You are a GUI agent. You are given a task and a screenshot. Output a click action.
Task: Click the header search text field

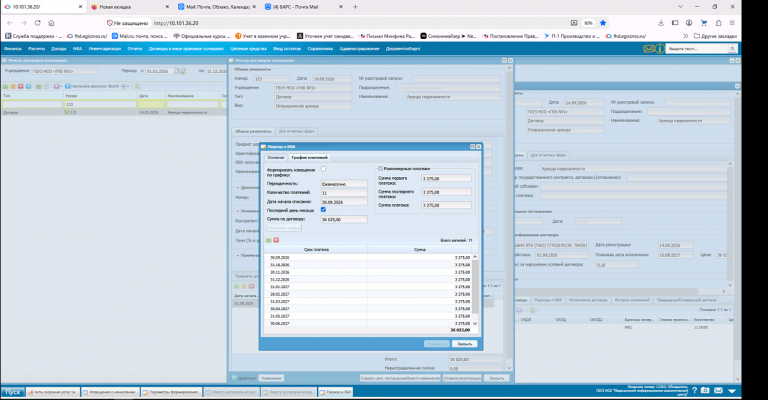697,48
